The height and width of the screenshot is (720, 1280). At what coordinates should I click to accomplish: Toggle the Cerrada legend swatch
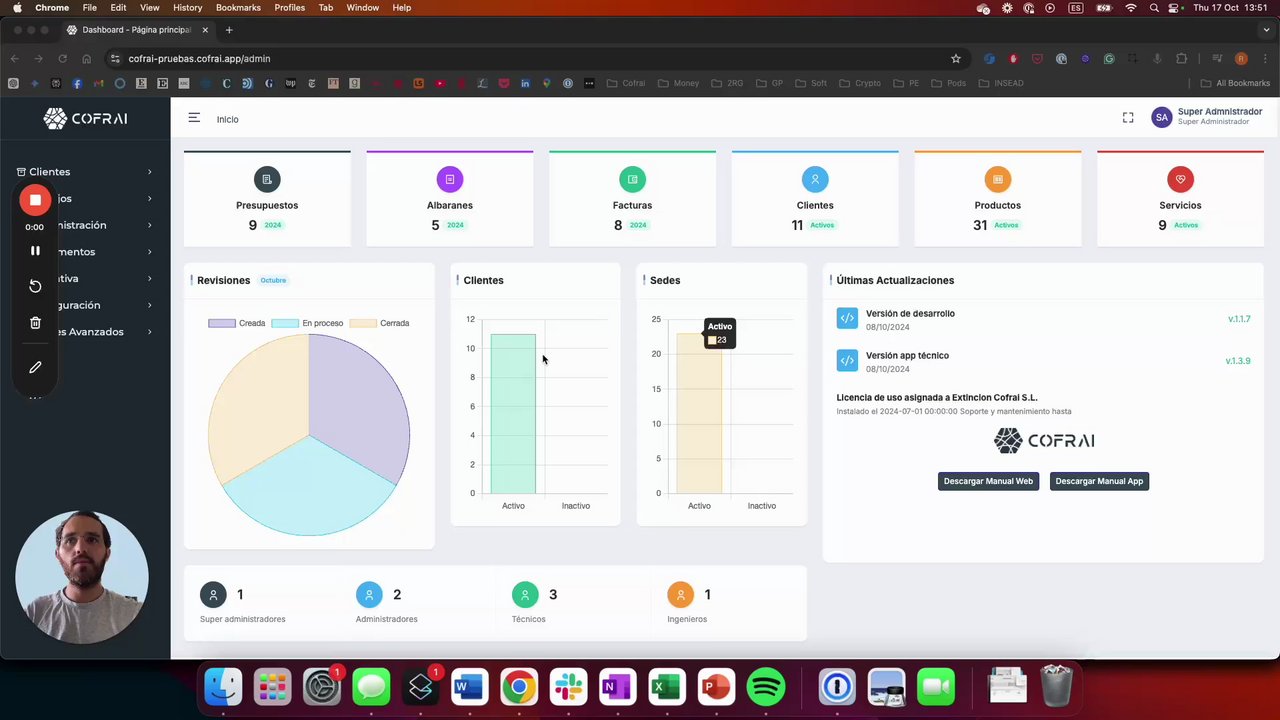pos(363,323)
